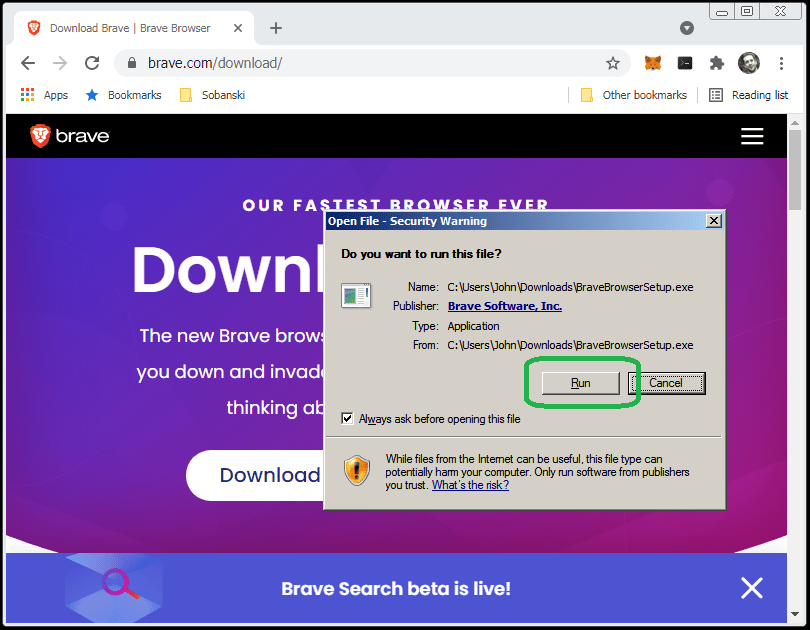This screenshot has height=630, width=810.
Task: Close the Open File security warning dialog
Action: coord(713,221)
